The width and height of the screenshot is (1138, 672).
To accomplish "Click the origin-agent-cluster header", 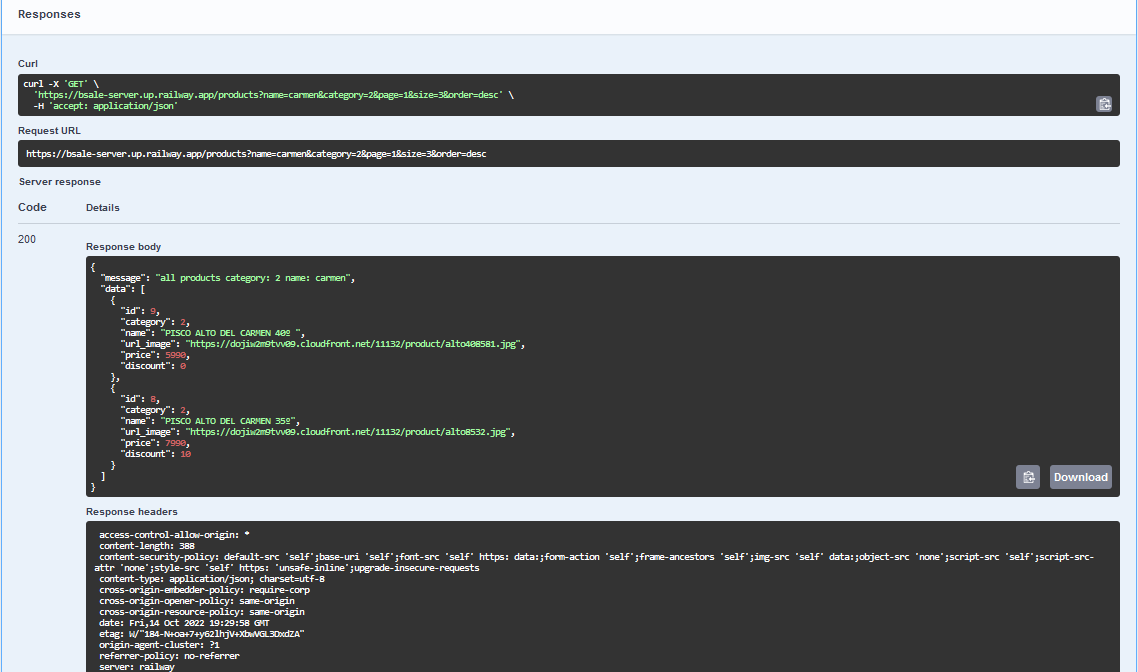I will click(159, 644).
